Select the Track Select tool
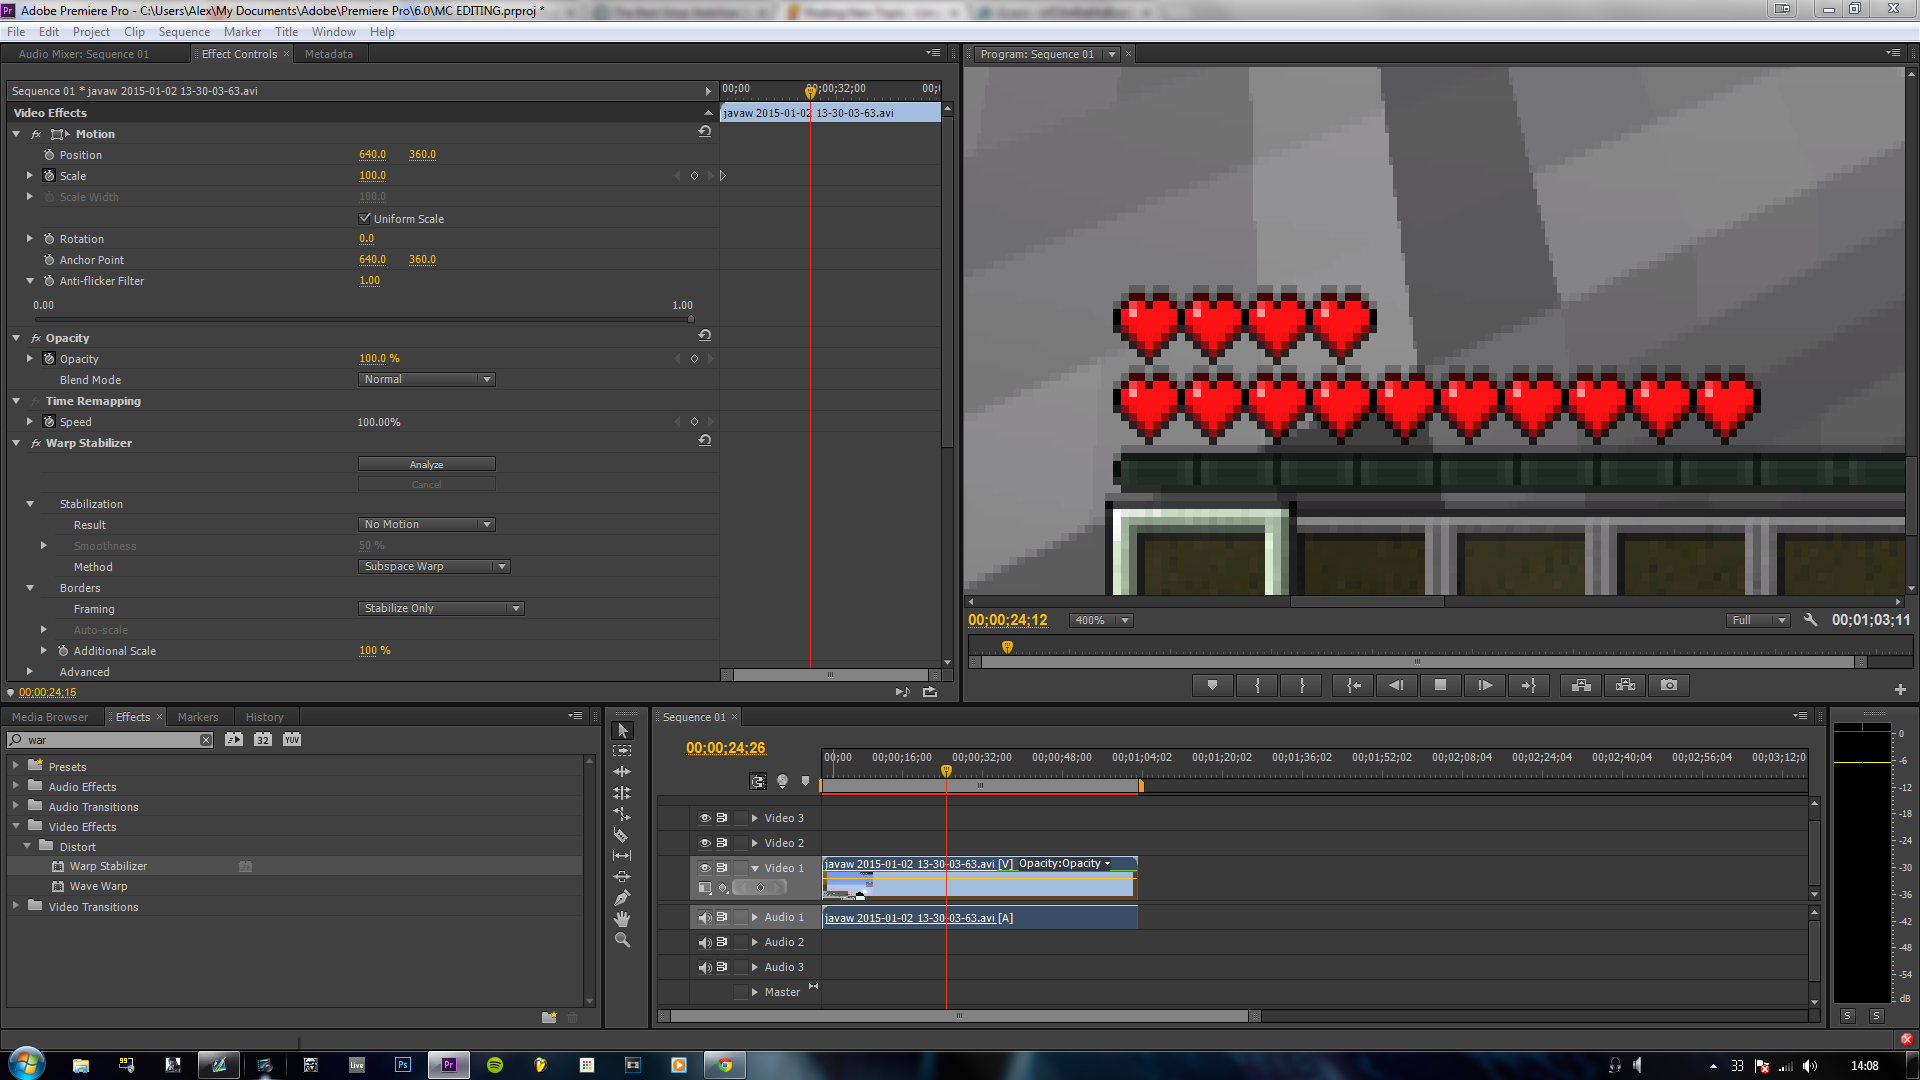The height and width of the screenshot is (1080, 1920). pos(622,751)
